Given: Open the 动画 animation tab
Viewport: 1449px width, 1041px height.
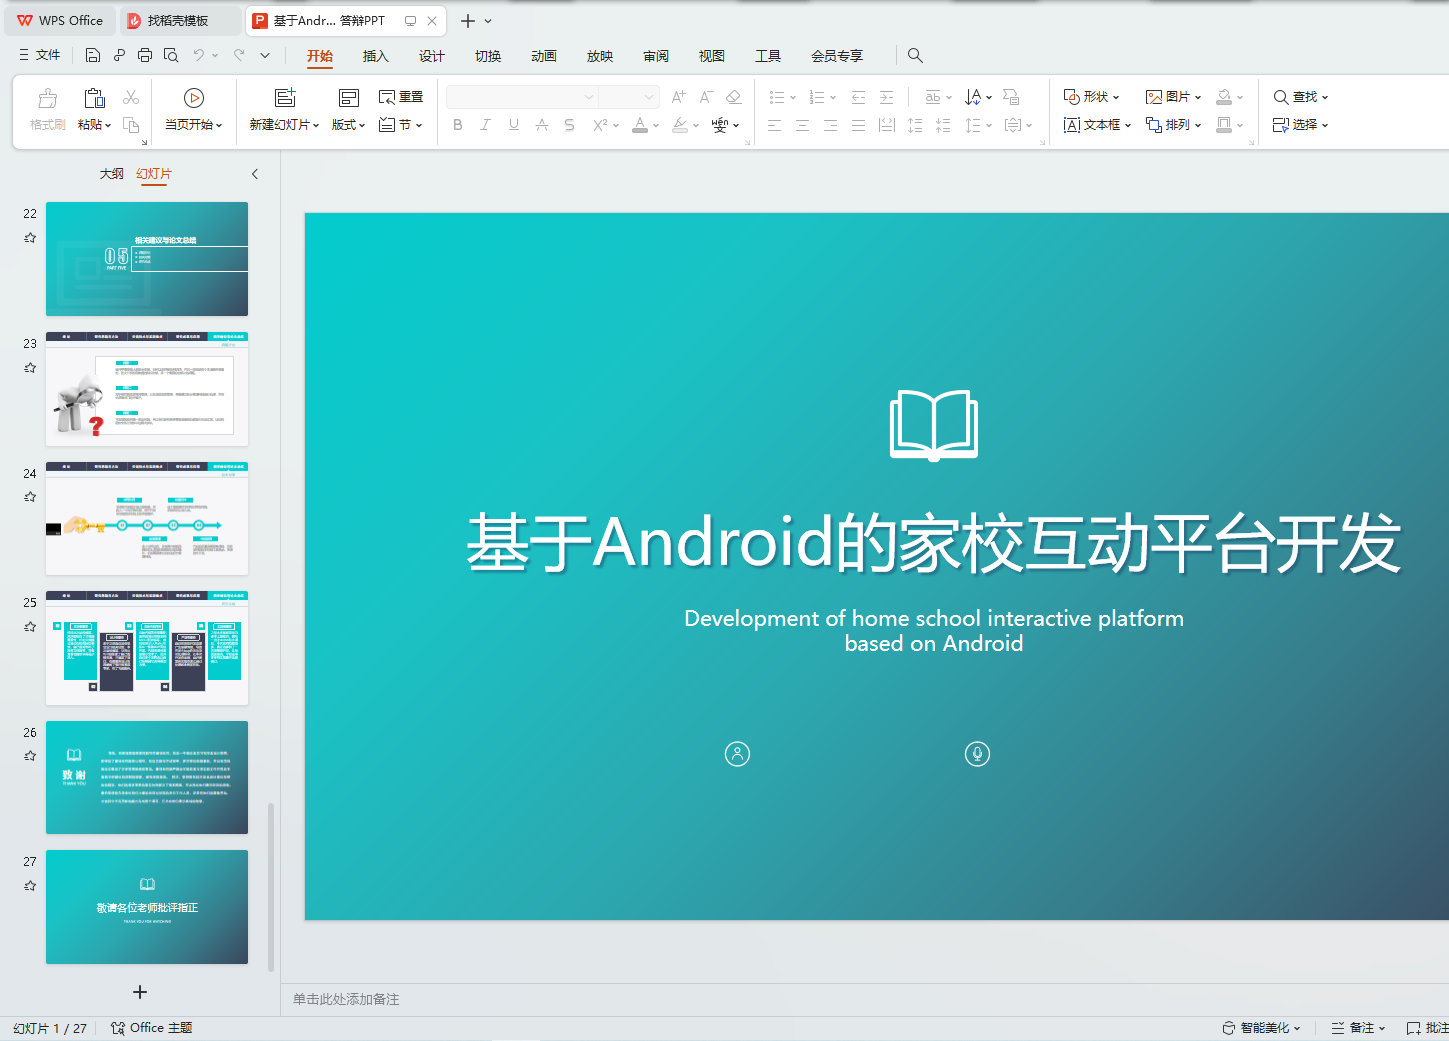Looking at the screenshot, I should 543,56.
